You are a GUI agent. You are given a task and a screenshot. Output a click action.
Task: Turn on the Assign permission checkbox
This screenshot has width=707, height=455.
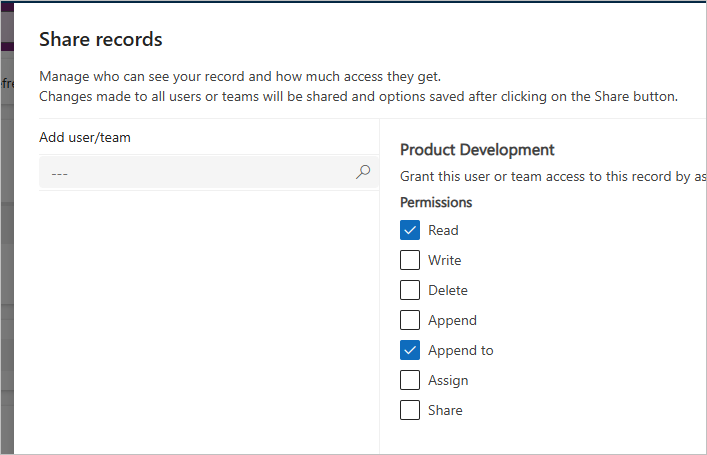click(x=410, y=380)
